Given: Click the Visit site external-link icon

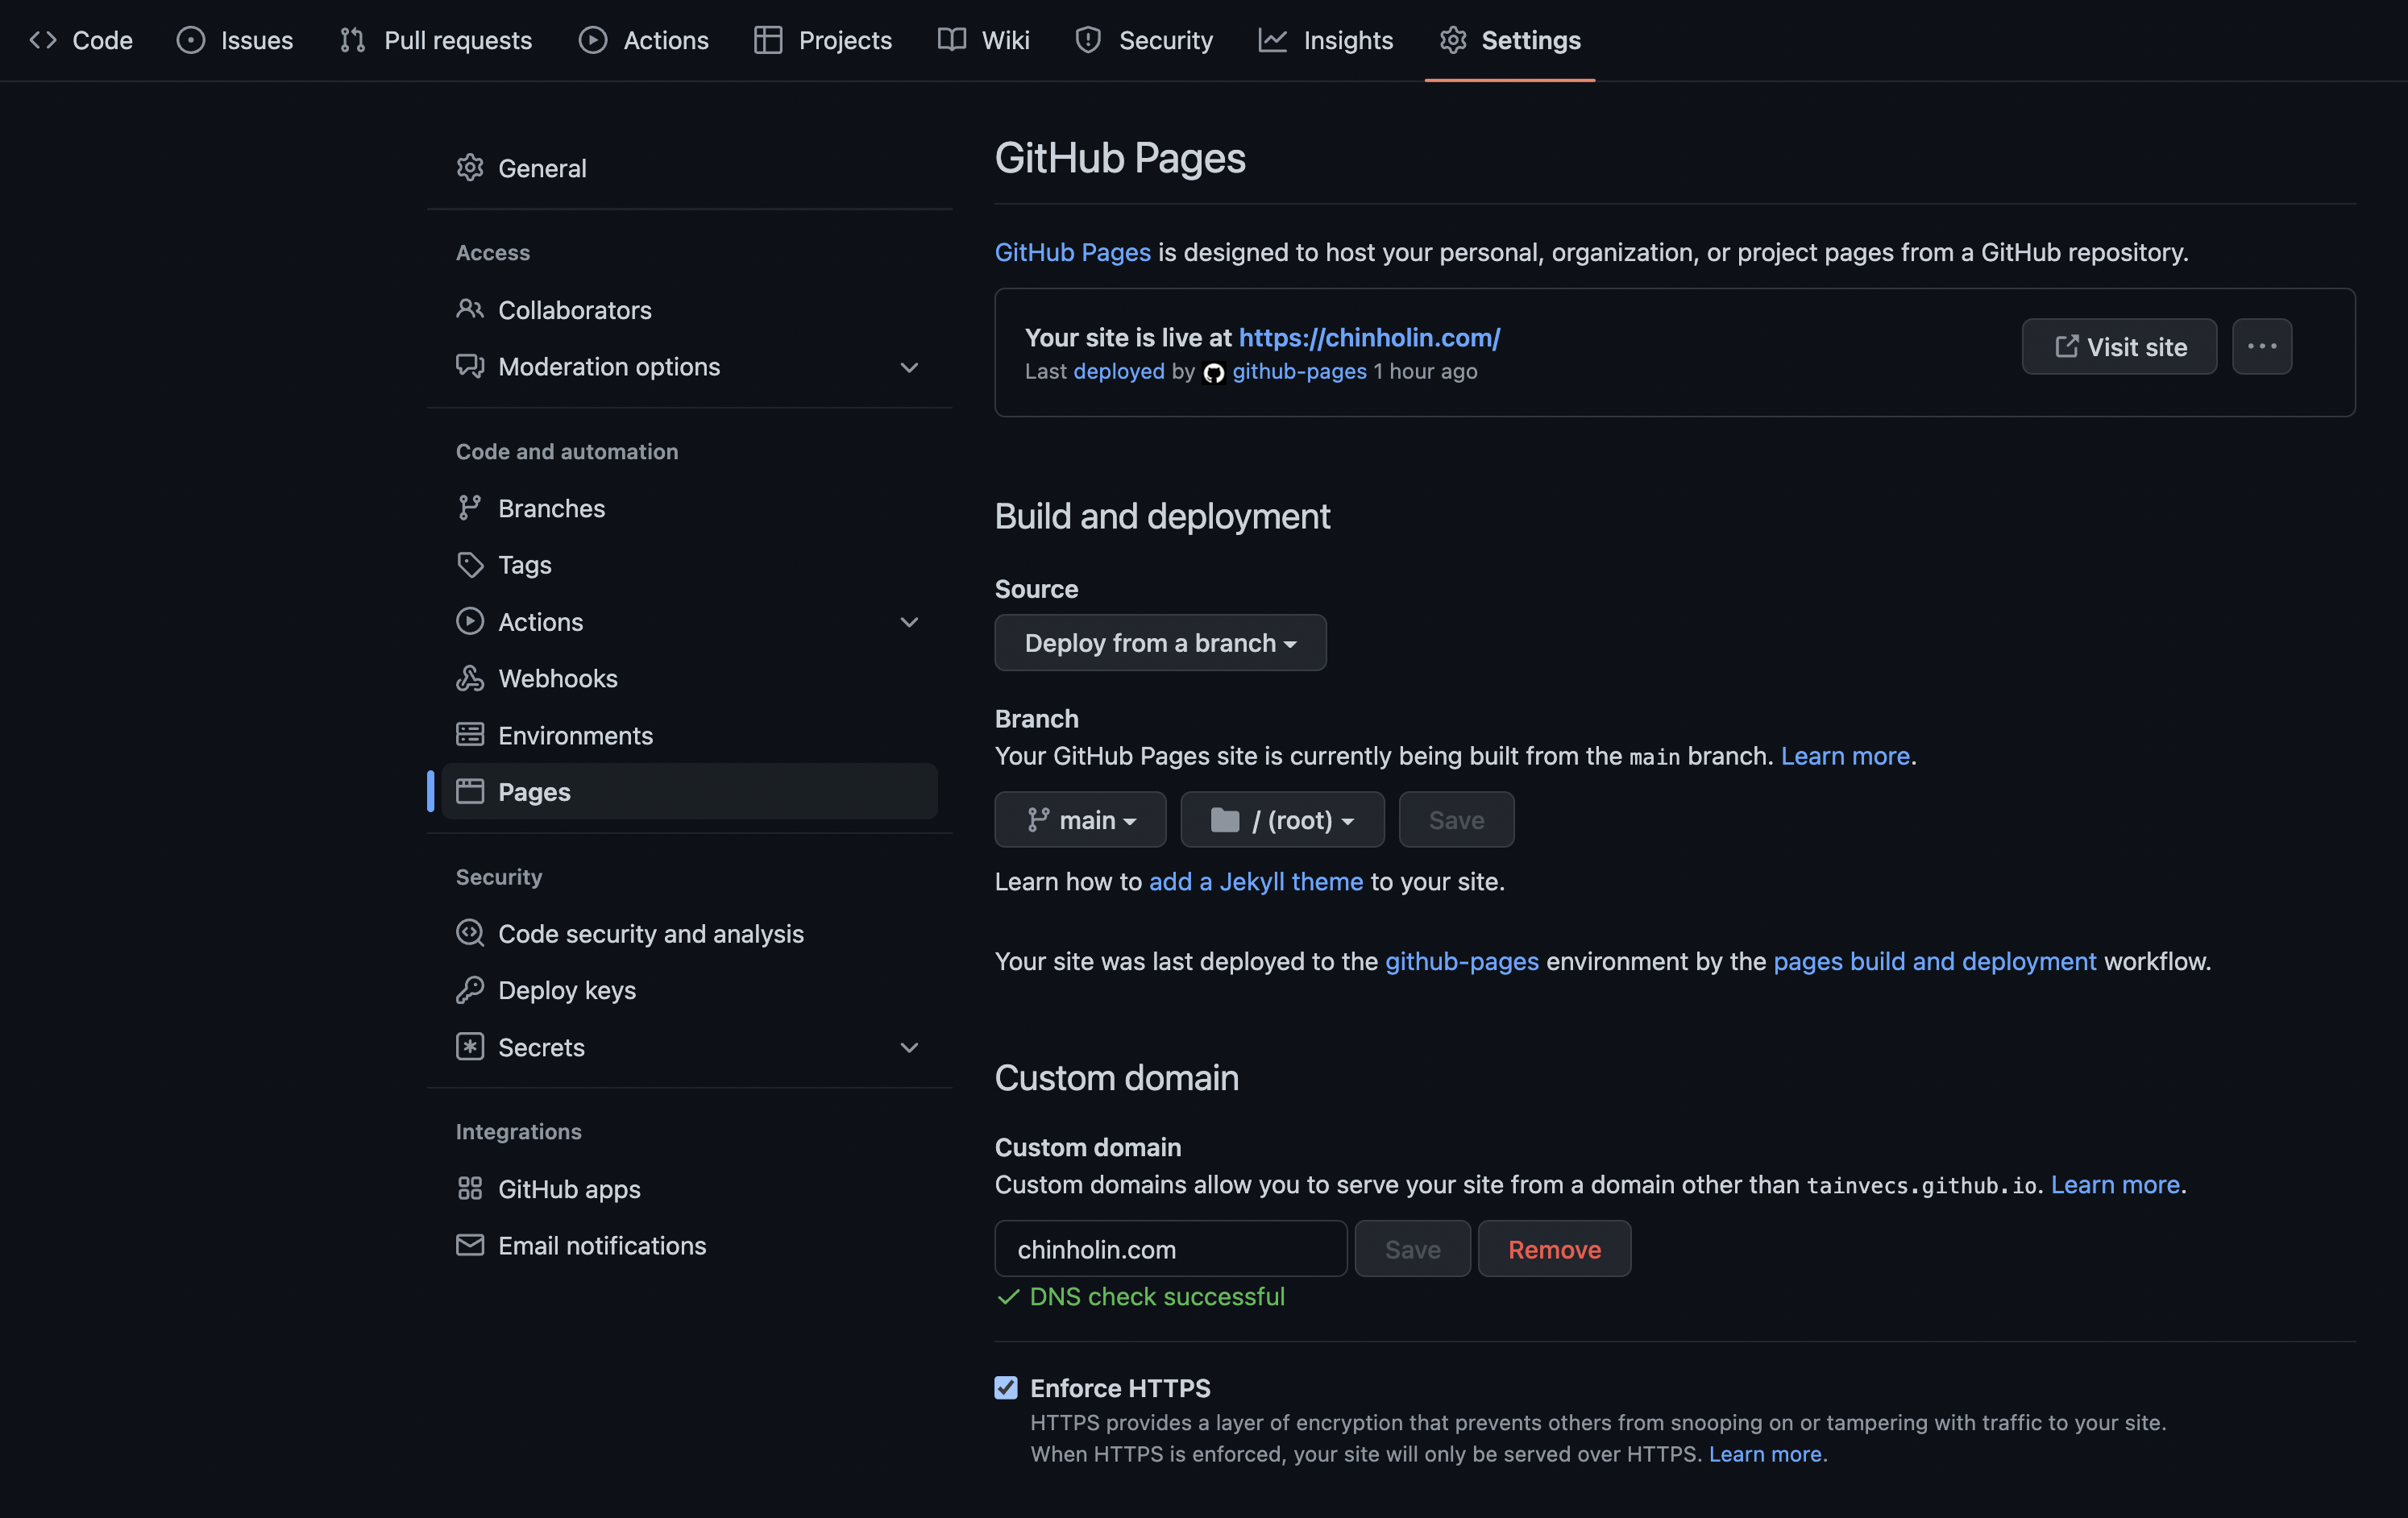Looking at the screenshot, I should [2066, 346].
